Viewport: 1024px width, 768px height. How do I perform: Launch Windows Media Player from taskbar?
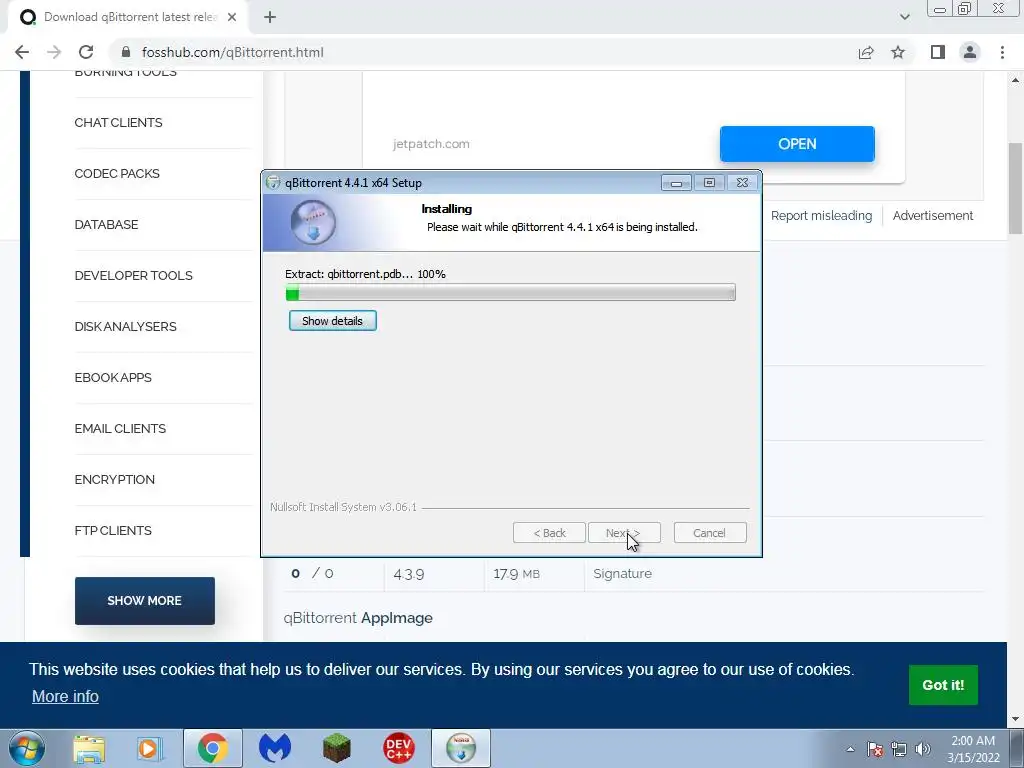pyautogui.click(x=150, y=748)
